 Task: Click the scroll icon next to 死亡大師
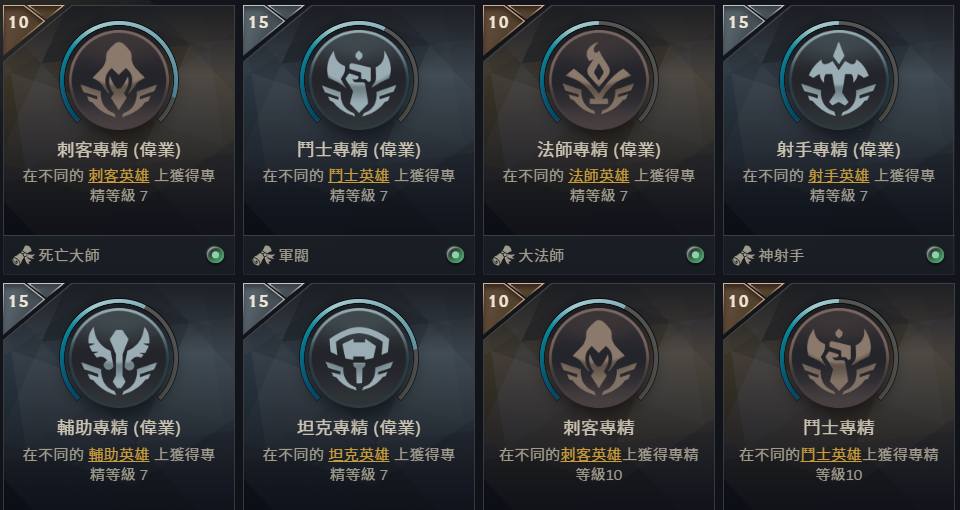pyautogui.click(x=23, y=255)
